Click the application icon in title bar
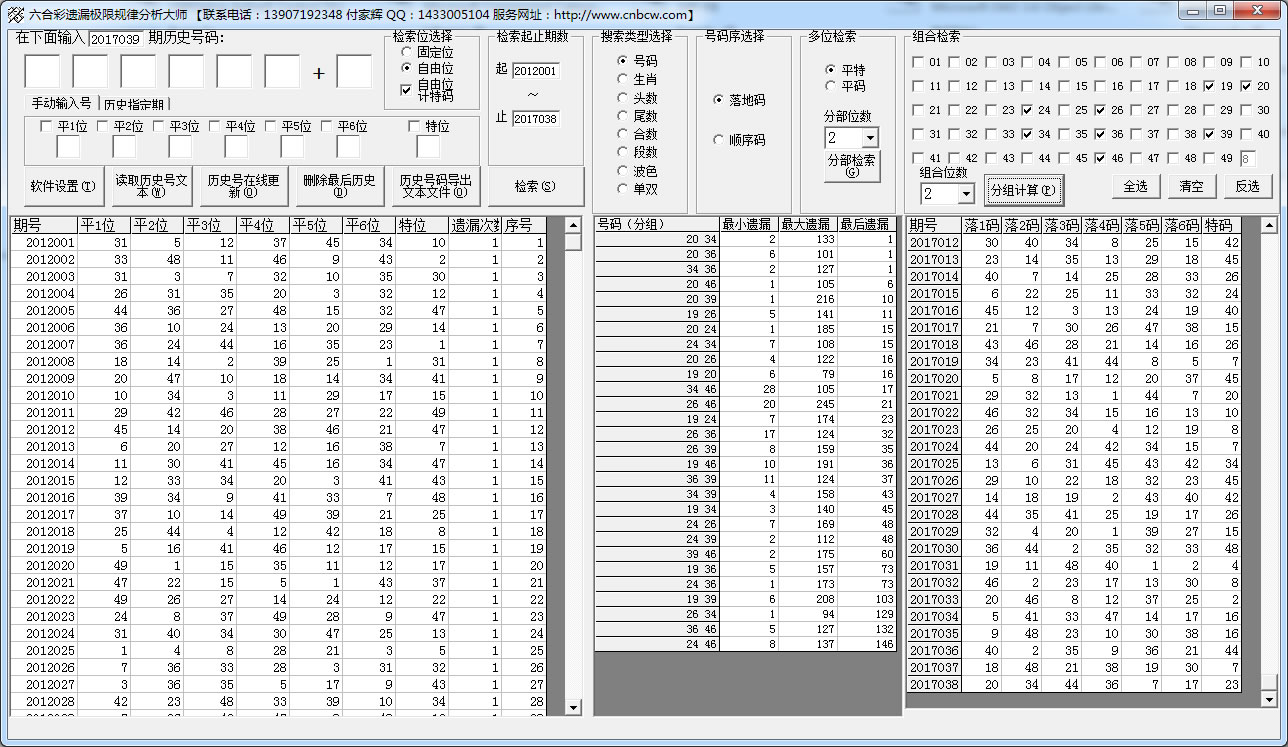 [15, 14]
